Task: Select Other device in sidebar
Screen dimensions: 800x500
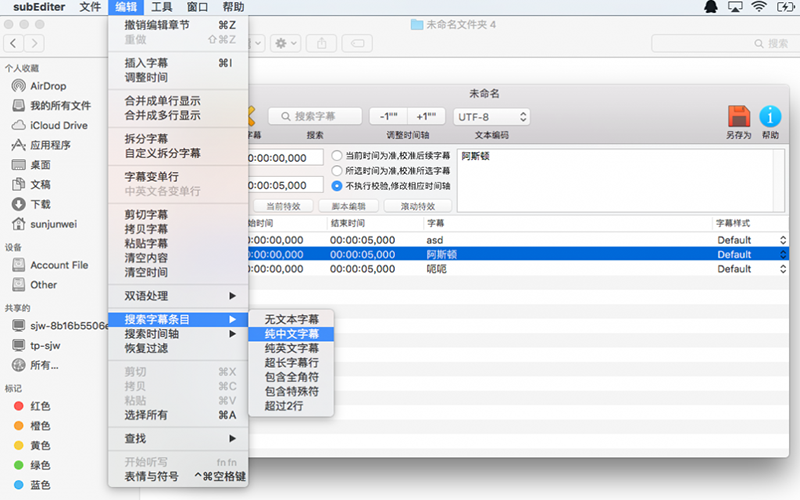Action: pos(35,285)
